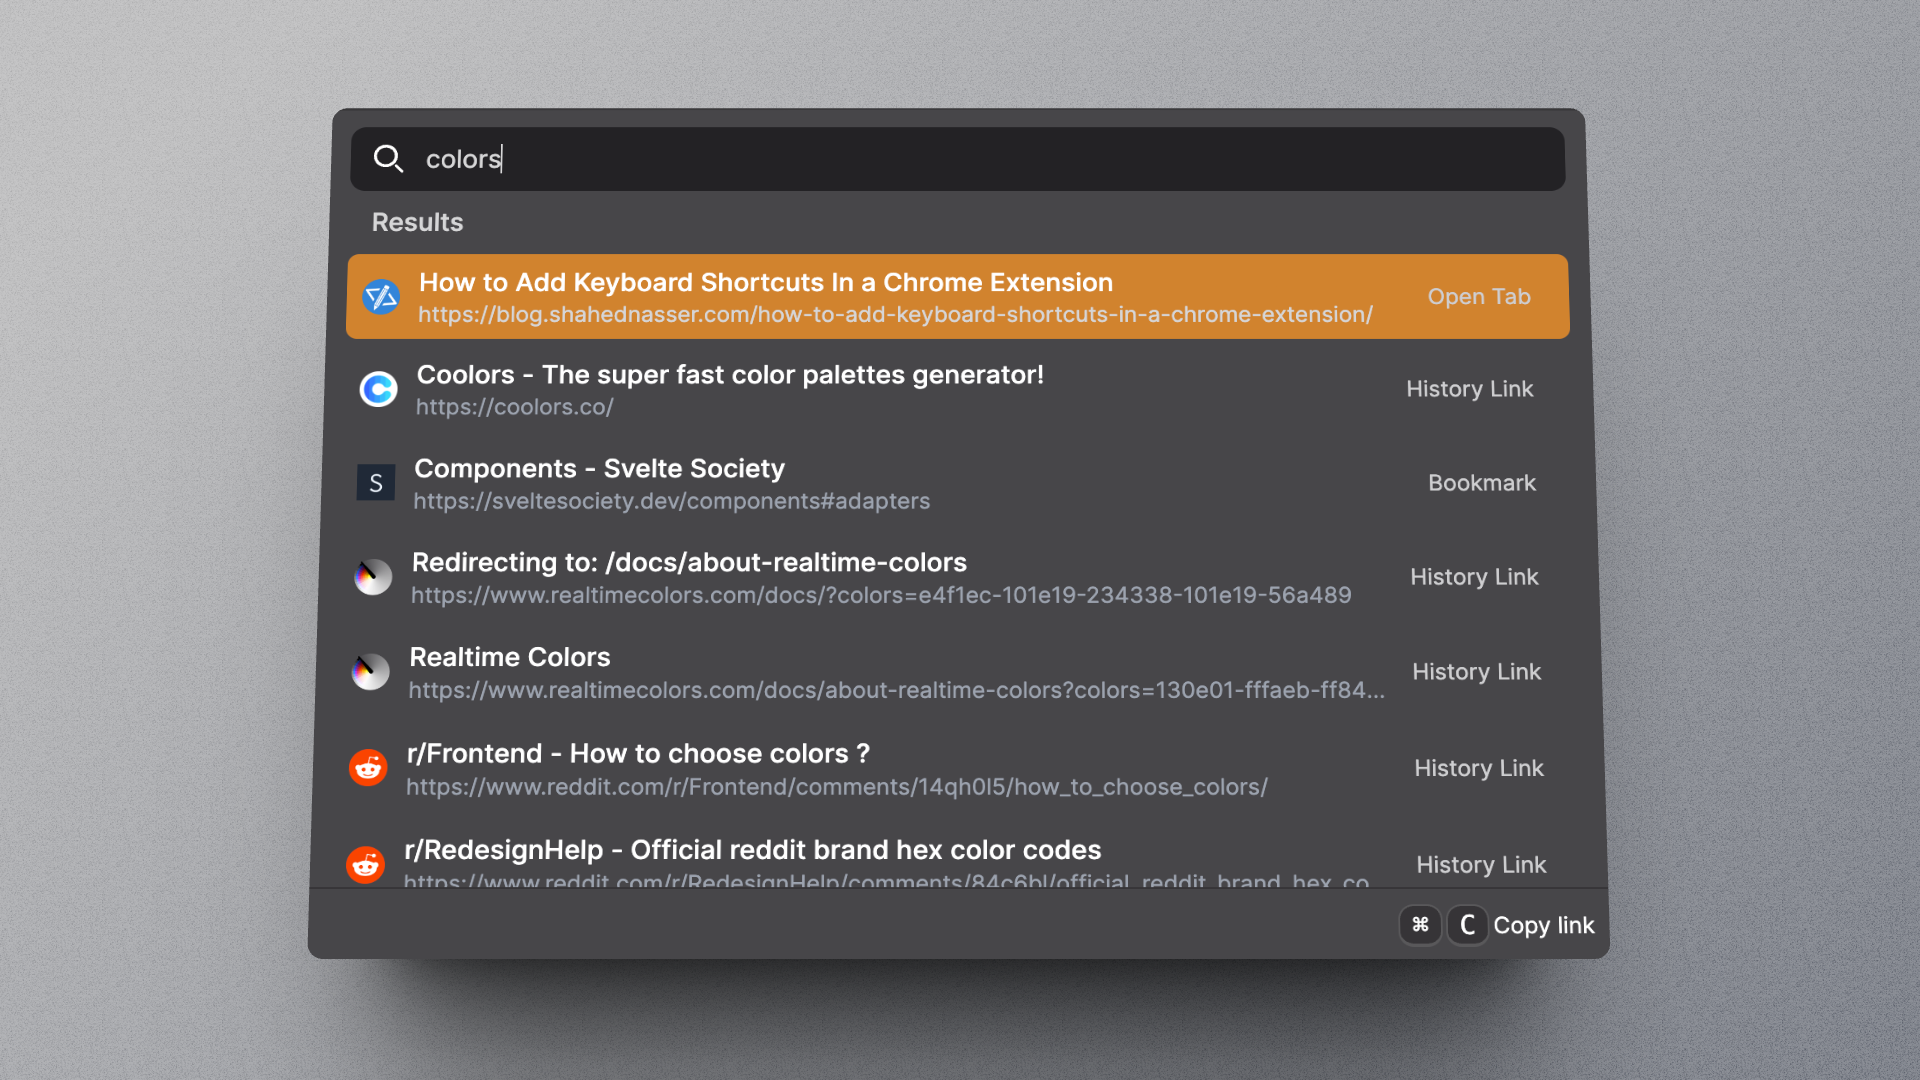The height and width of the screenshot is (1080, 1920).
Task: Click the sveltesociety.dev components URL
Action: click(672, 502)
